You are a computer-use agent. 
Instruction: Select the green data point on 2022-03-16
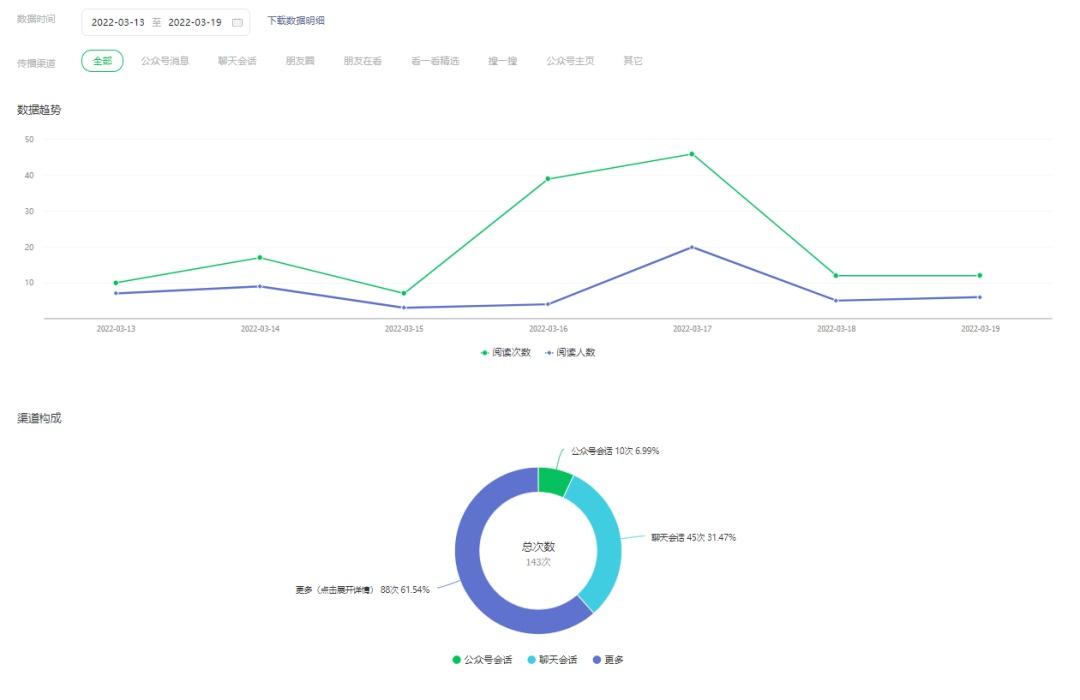[x=548, y=179]
